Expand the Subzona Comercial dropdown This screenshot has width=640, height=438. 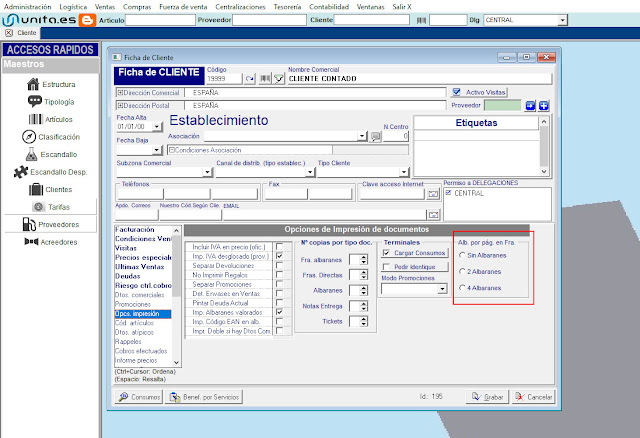point(207,172)
